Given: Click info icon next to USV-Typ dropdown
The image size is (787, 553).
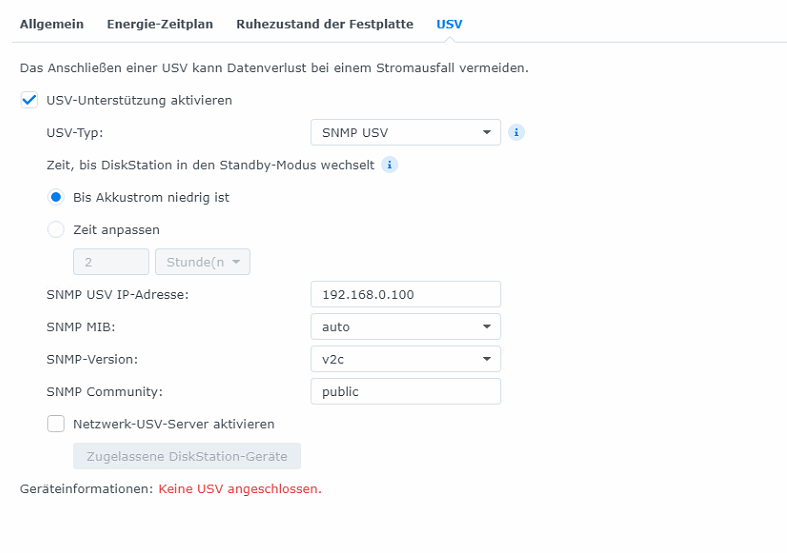Looking at the screenshot, I should (516, 132).
